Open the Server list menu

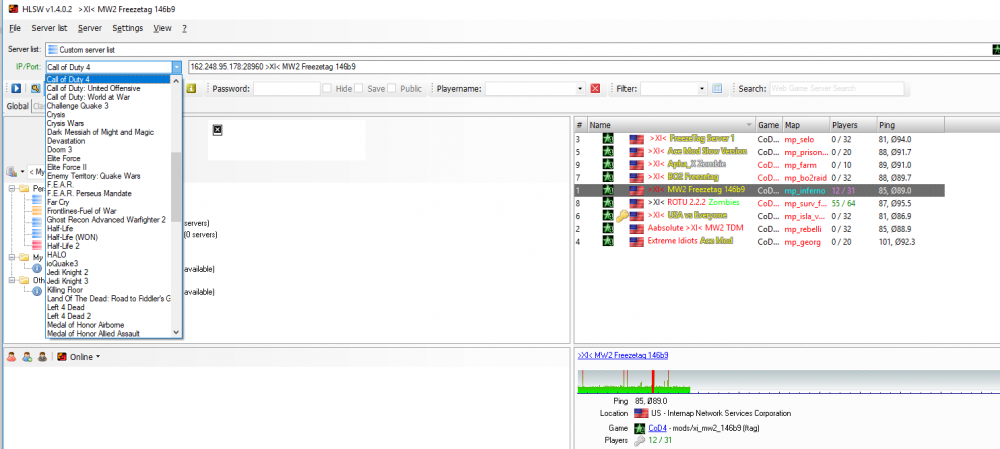click(x=49, y=28)
